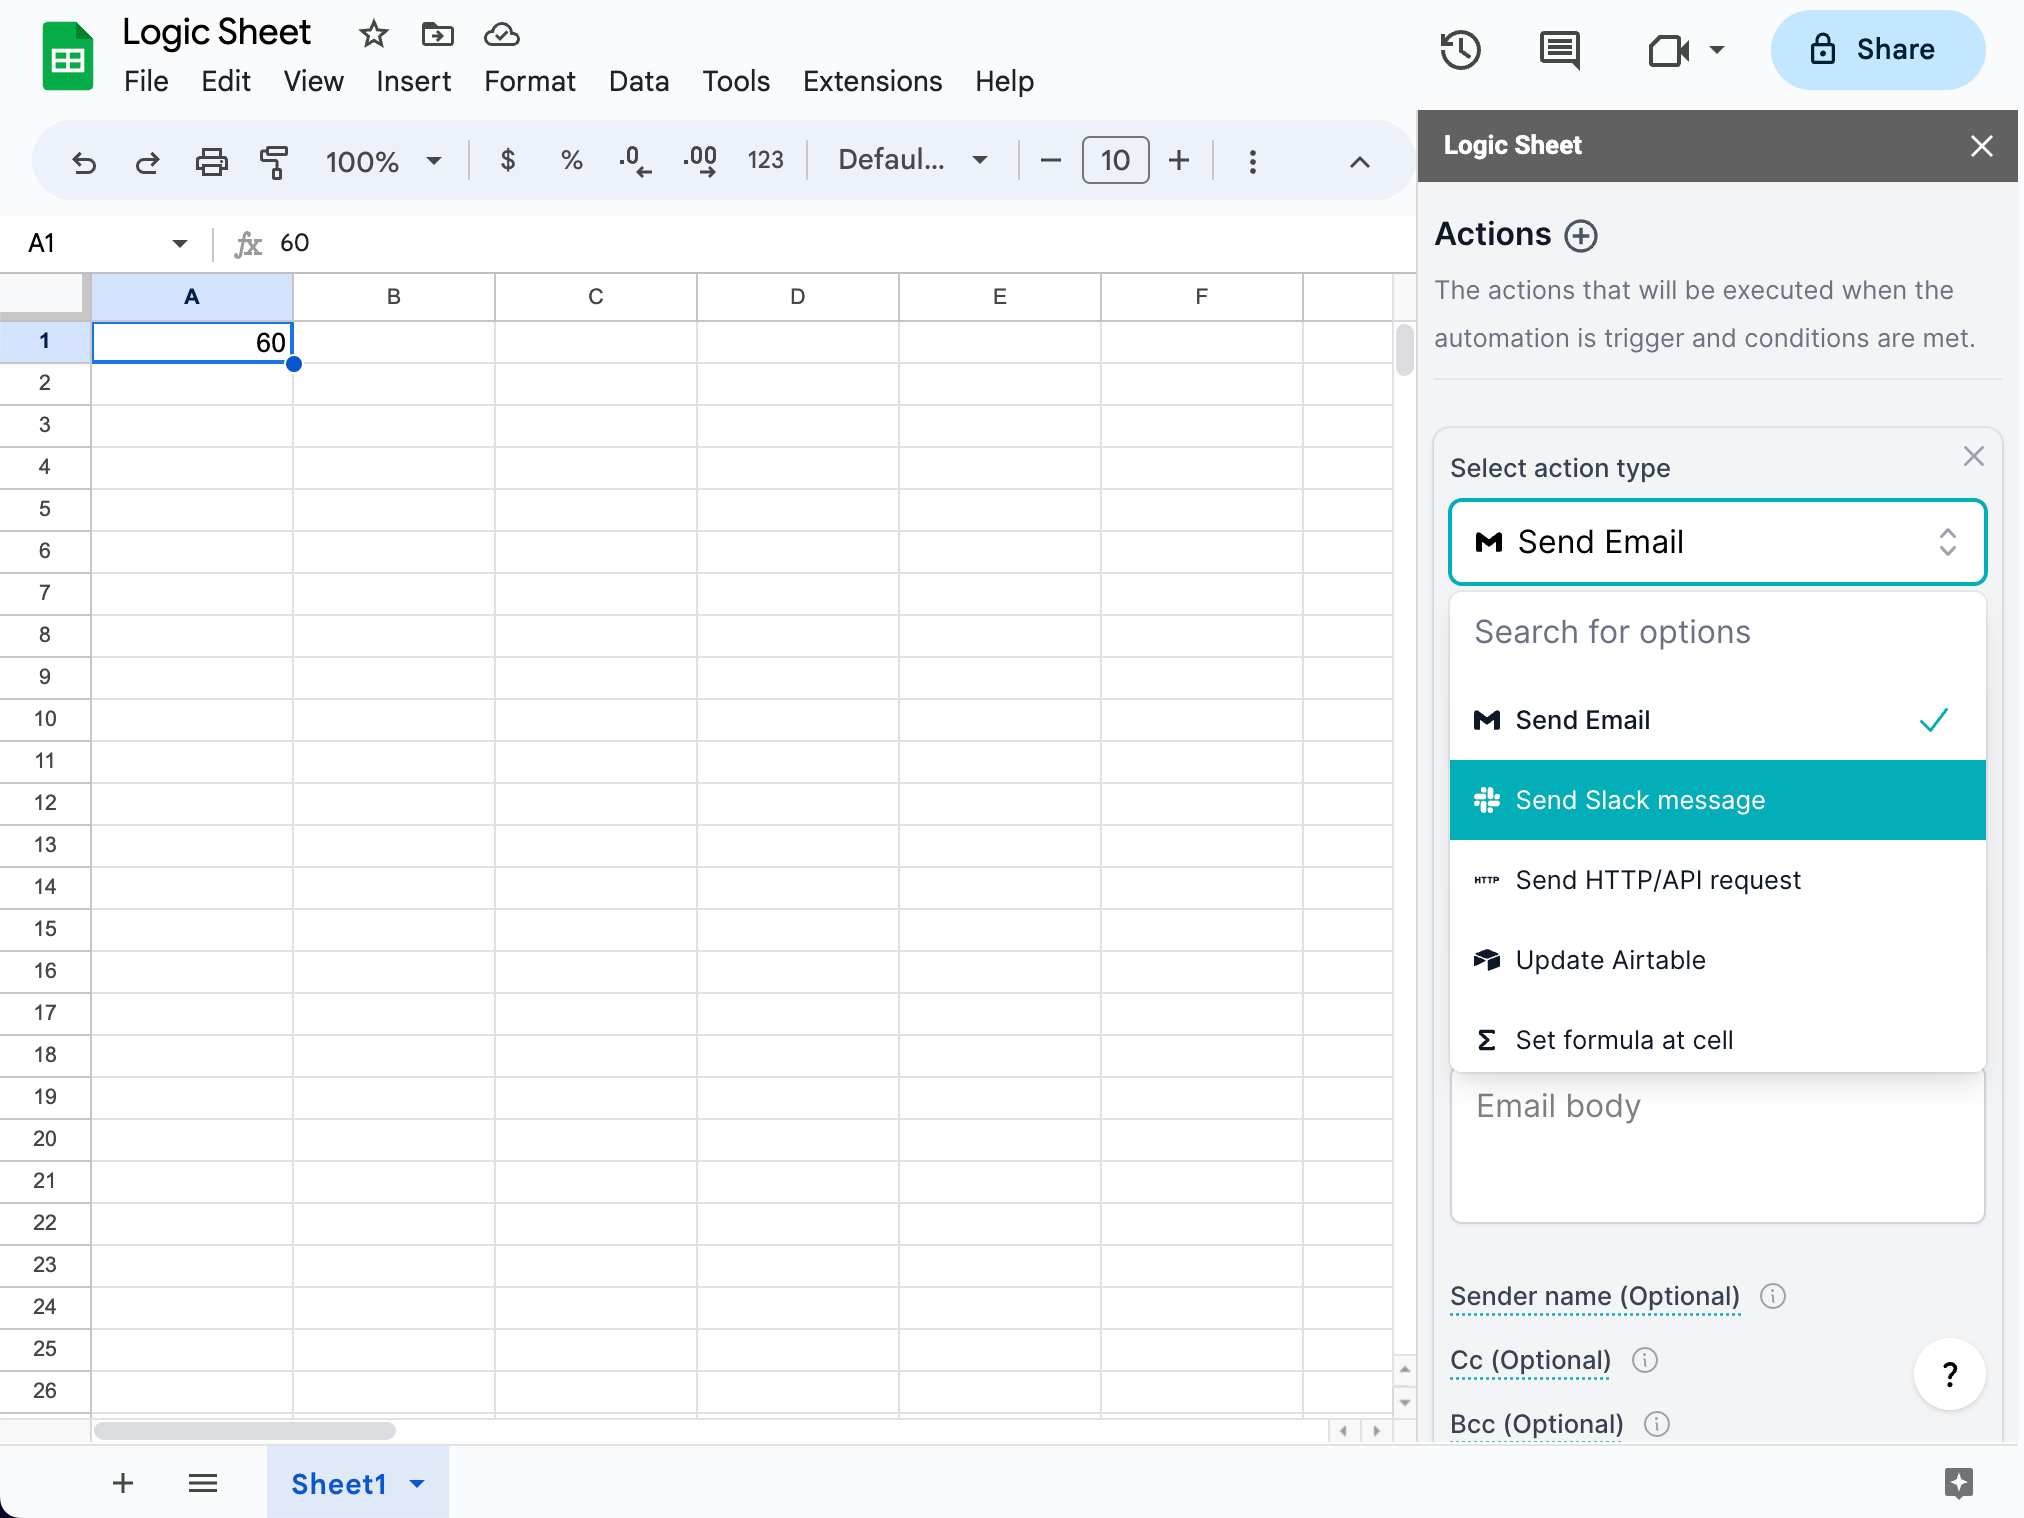
Task: Collapse the toolbar with chevron
Action: (x=1359, y=162)
